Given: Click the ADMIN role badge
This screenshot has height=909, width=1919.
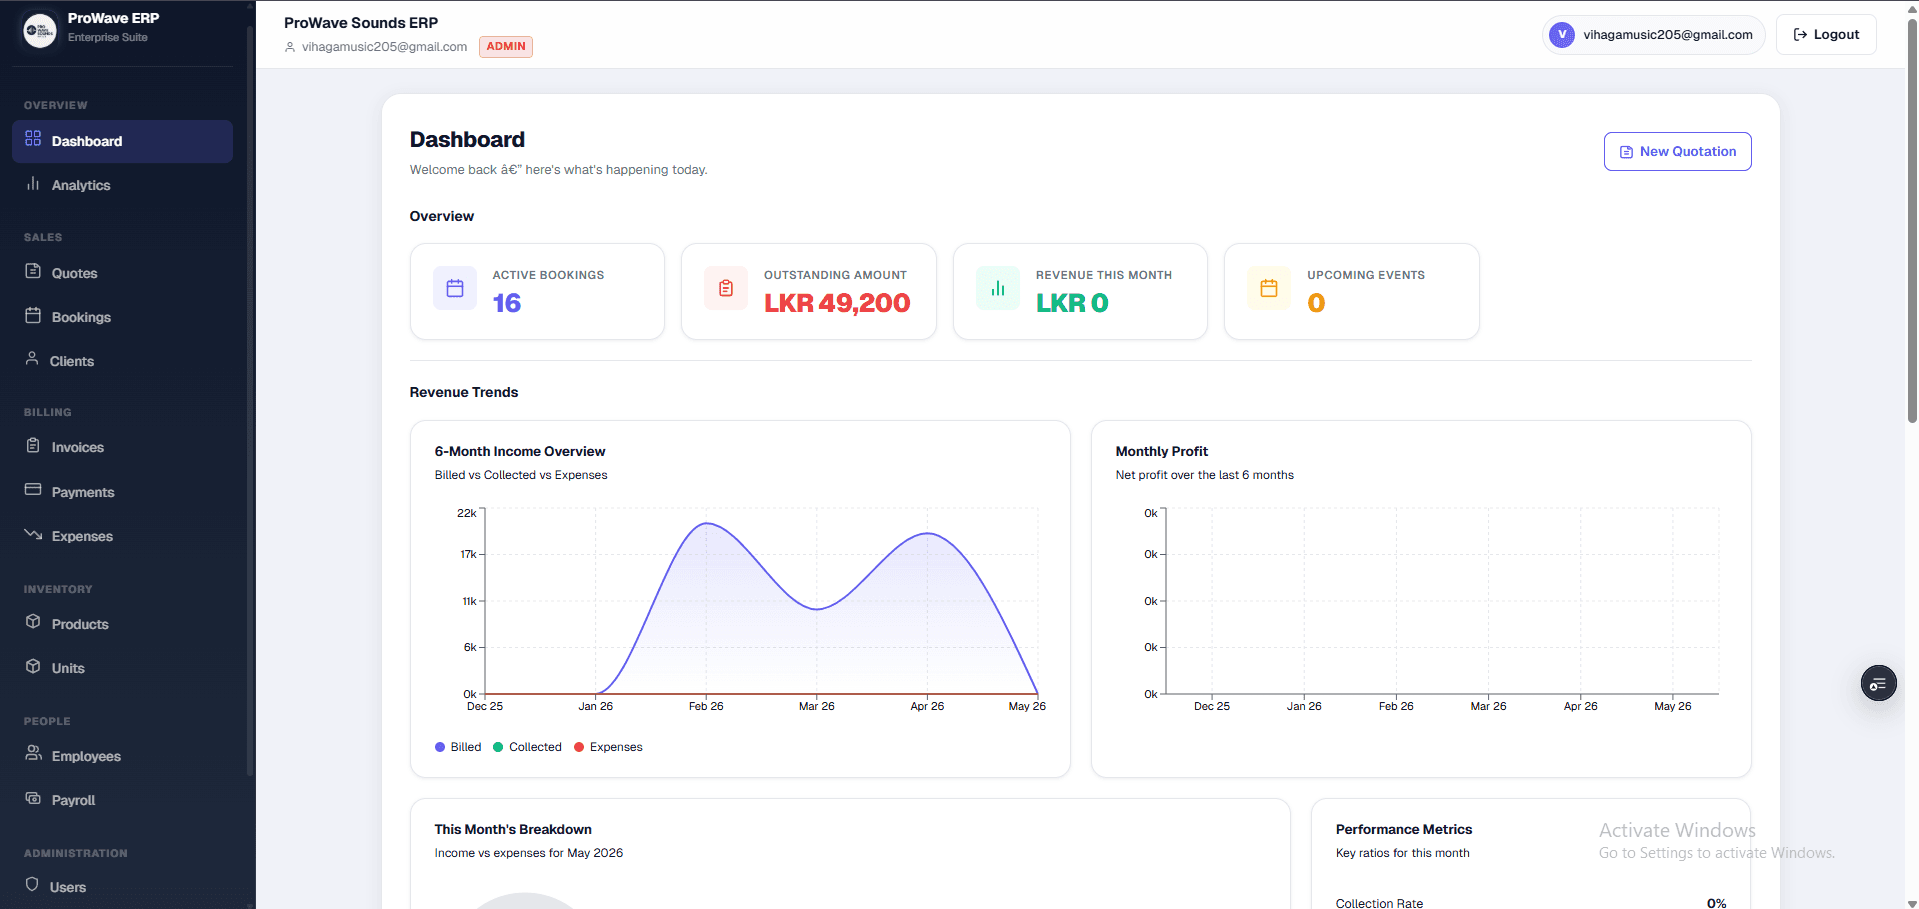Looking at the screenshot, I should tap(506, 47).
